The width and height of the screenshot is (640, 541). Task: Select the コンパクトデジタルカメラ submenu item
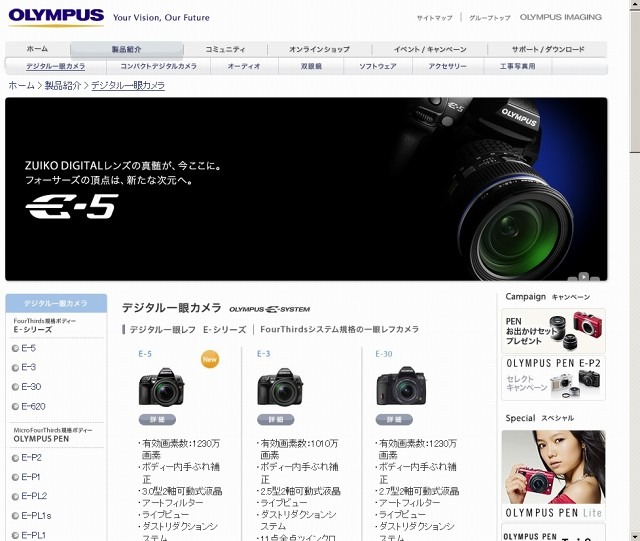click(x=158, y=66)
